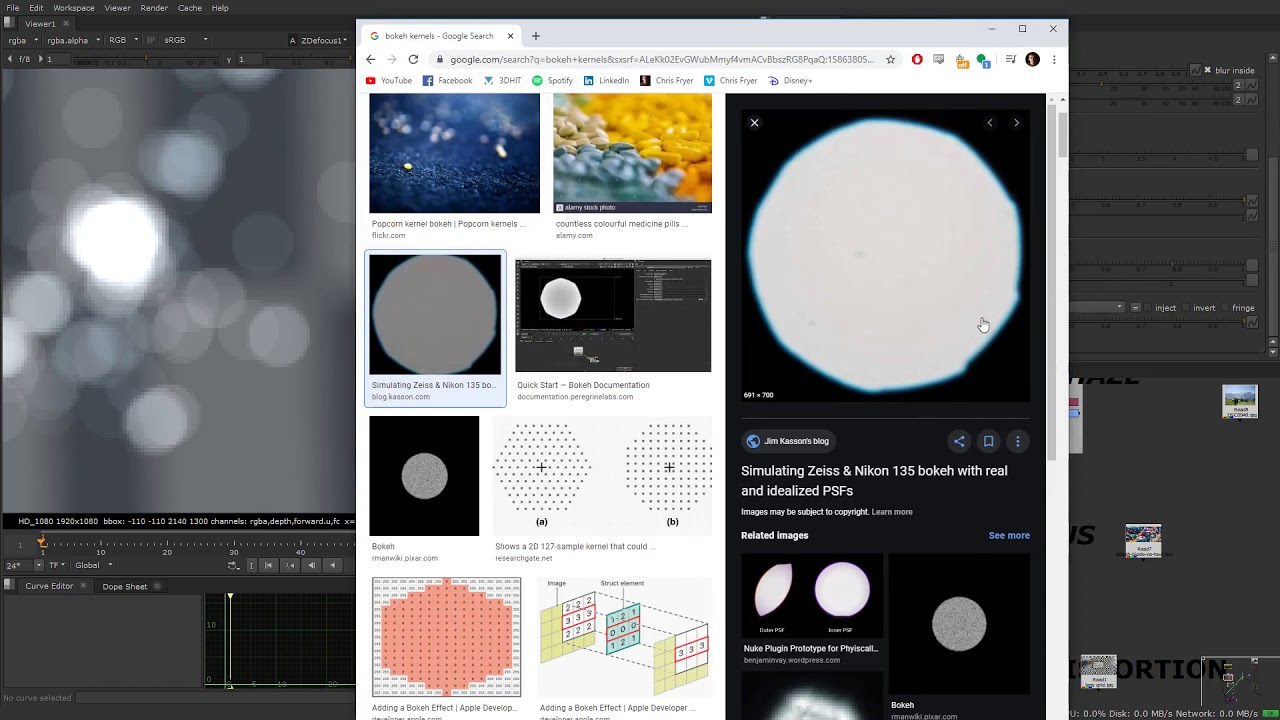1280x720 pixels.
Task: Enable the fringe checkbox
Action: click(1225, 308)
